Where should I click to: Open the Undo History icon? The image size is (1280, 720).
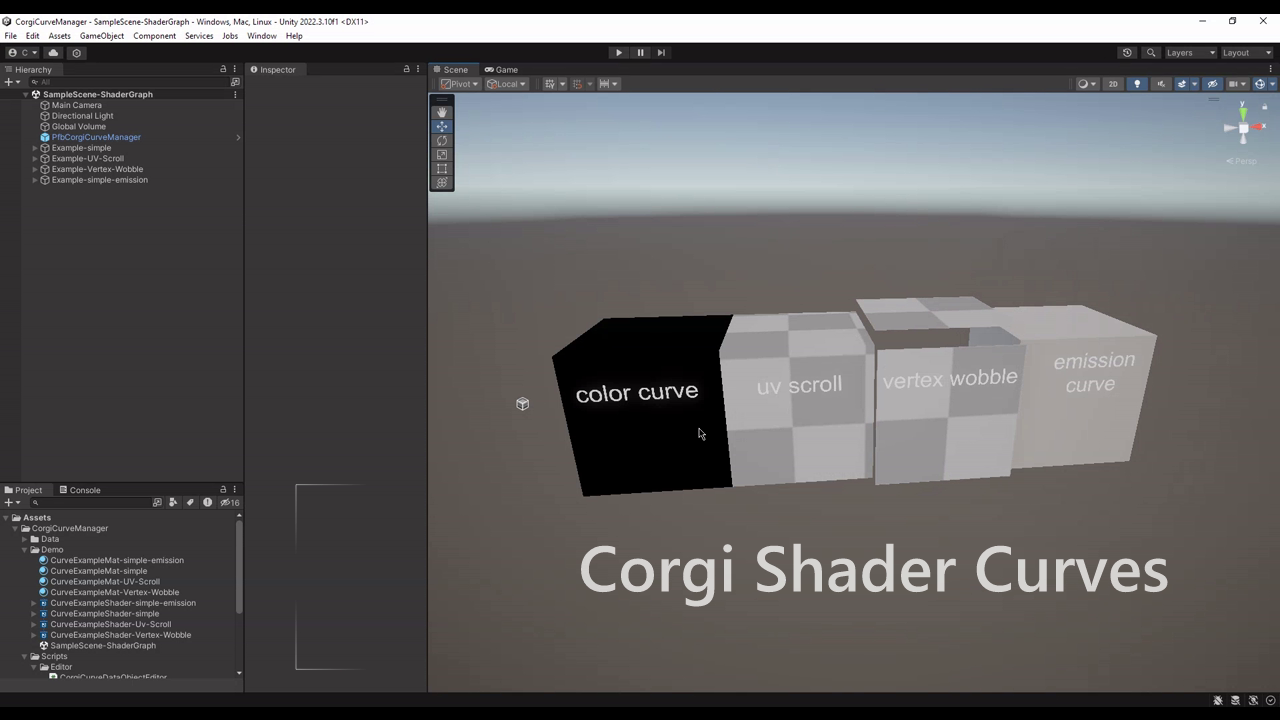pos(1127,53)
